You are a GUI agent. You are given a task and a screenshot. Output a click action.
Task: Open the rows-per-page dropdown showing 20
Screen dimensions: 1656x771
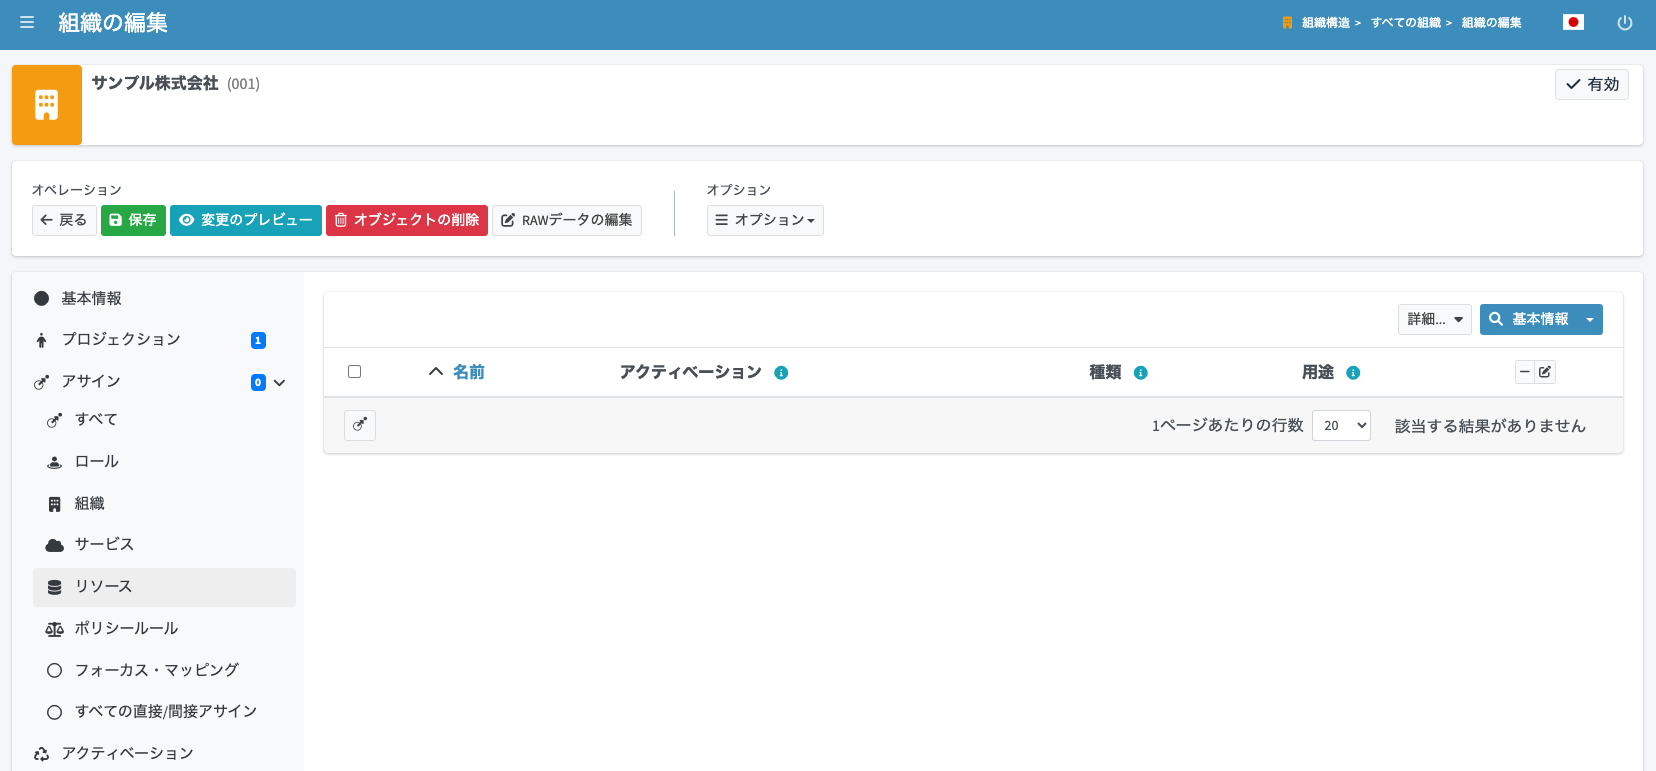[1341, 426]
